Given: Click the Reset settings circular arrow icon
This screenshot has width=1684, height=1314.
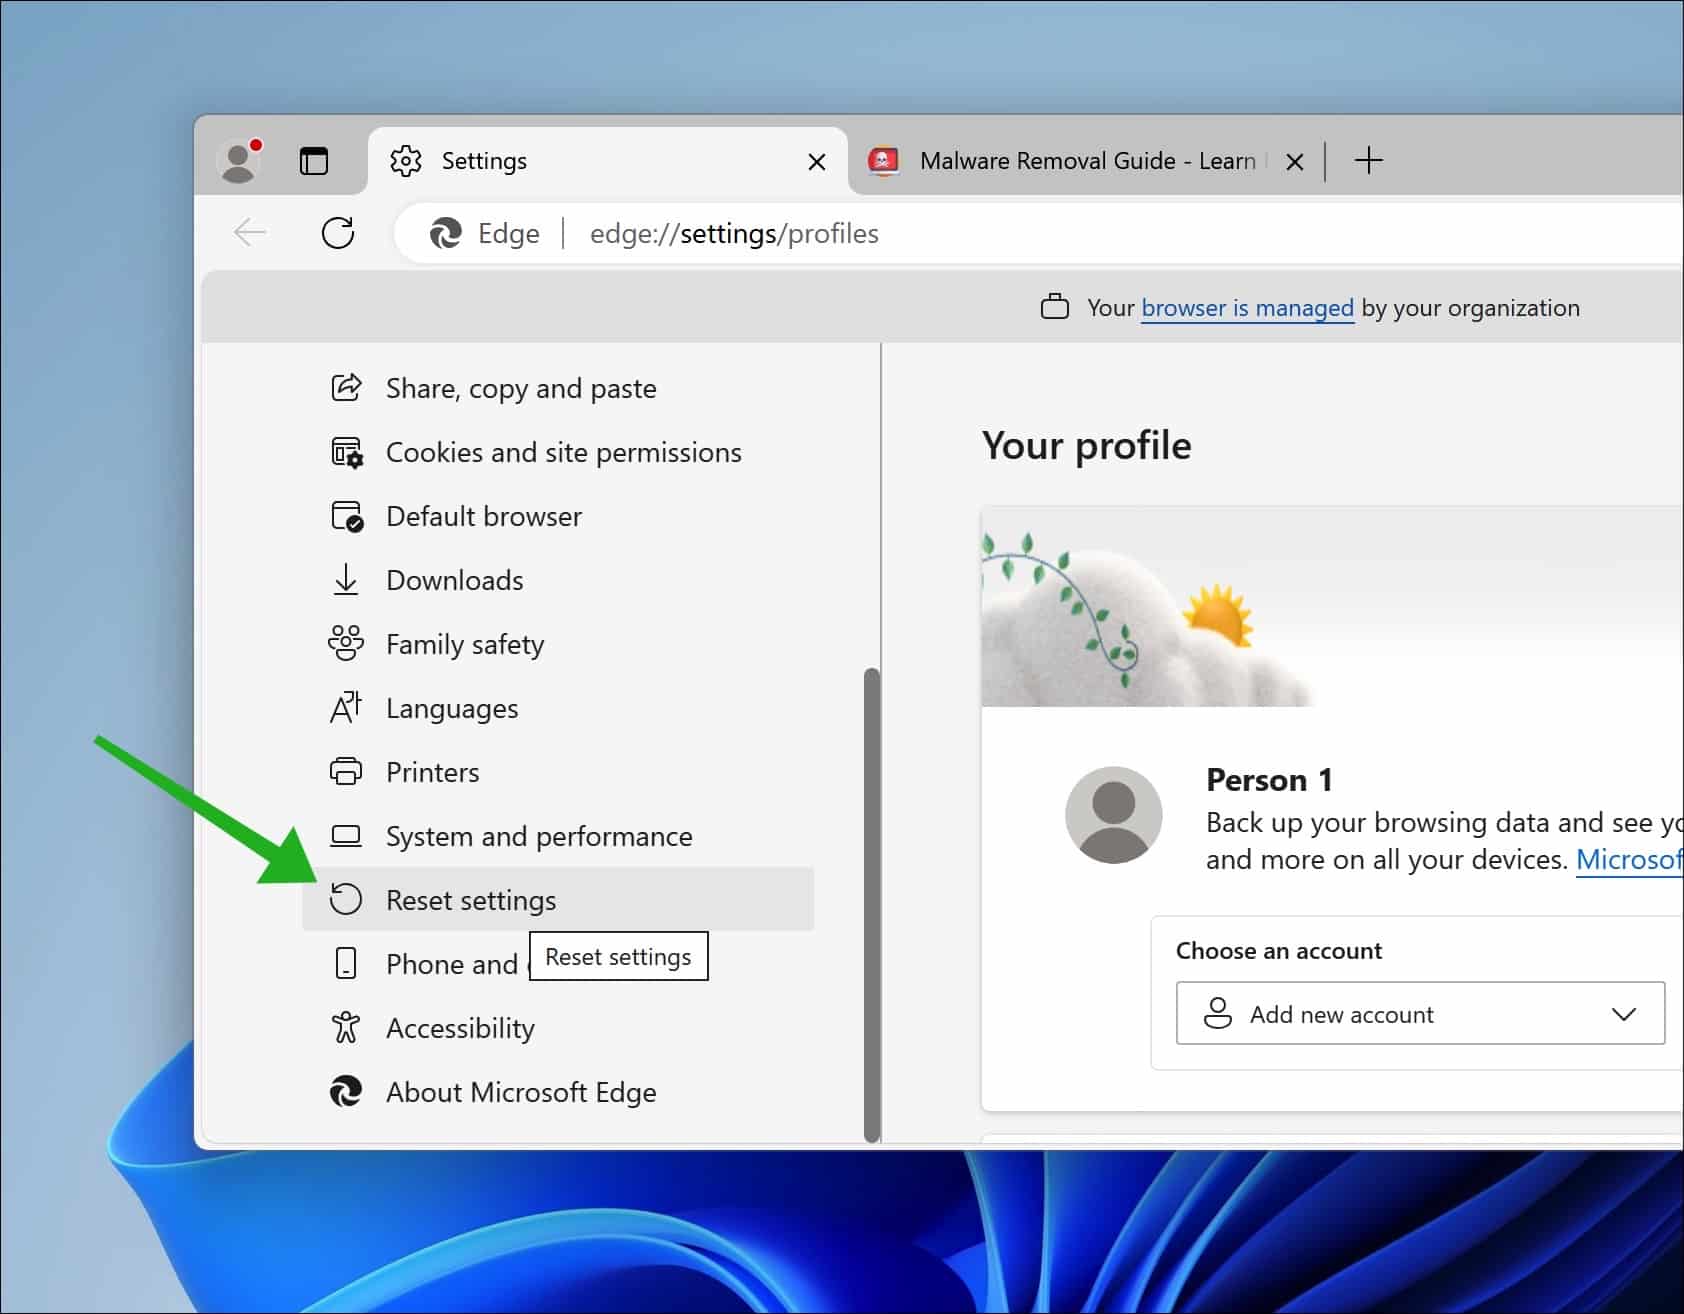Looking at the screenshot, I should pos(346,899).
